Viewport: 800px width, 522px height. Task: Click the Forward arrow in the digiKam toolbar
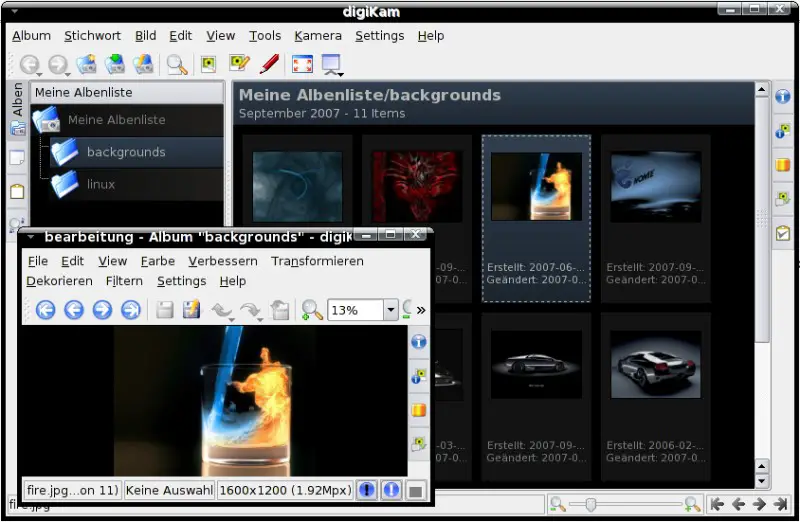58,64
